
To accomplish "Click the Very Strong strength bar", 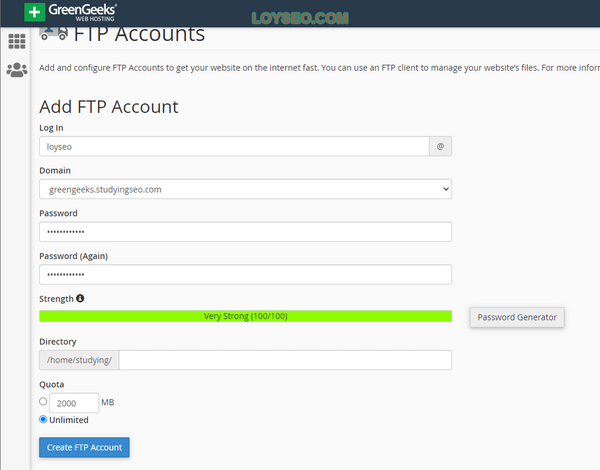I will (245, 316).
